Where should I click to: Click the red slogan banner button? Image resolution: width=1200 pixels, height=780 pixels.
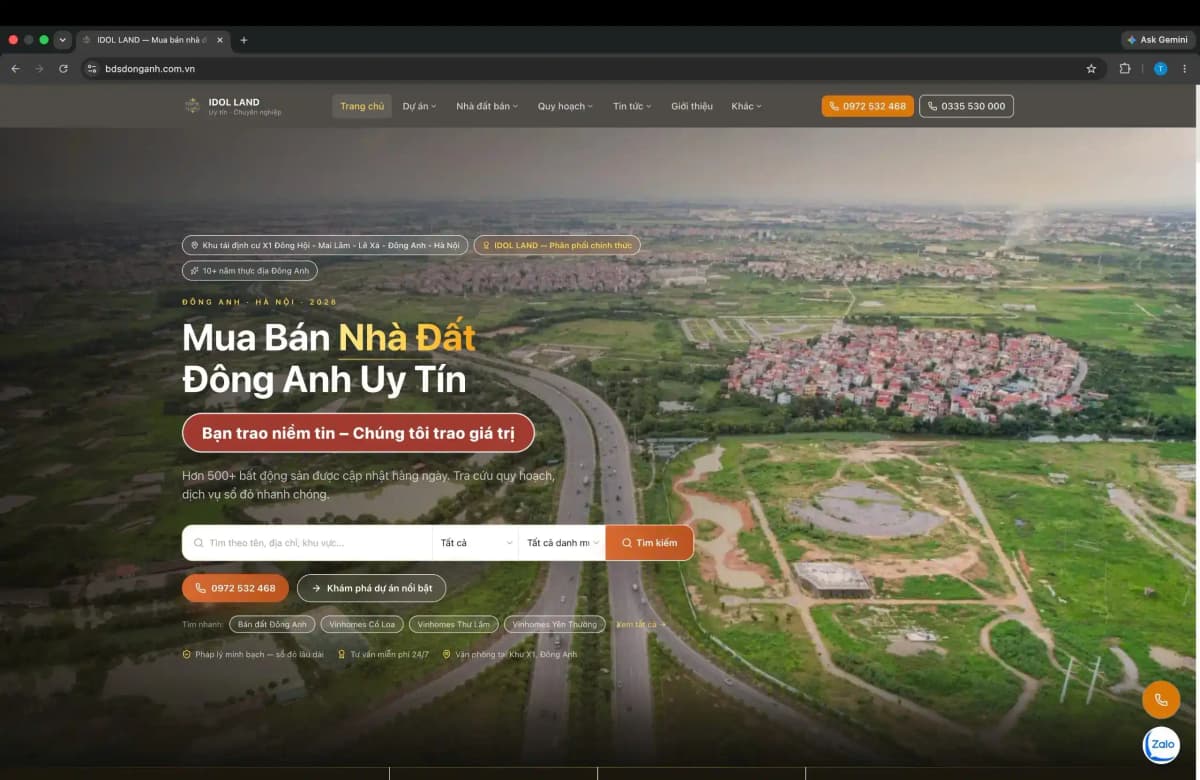pos(358,433)
